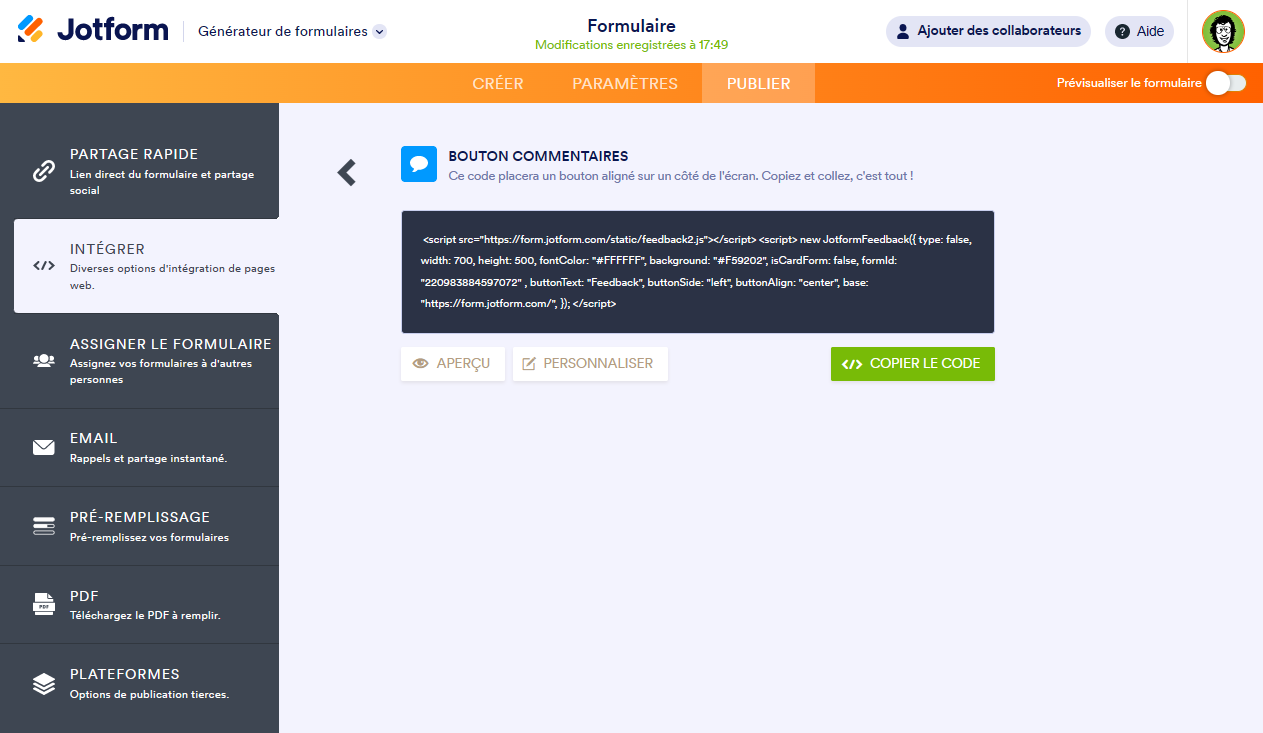Open the Générateur de formulaires dropdown
Viewport: 1263px width, 733px height.
292,31
